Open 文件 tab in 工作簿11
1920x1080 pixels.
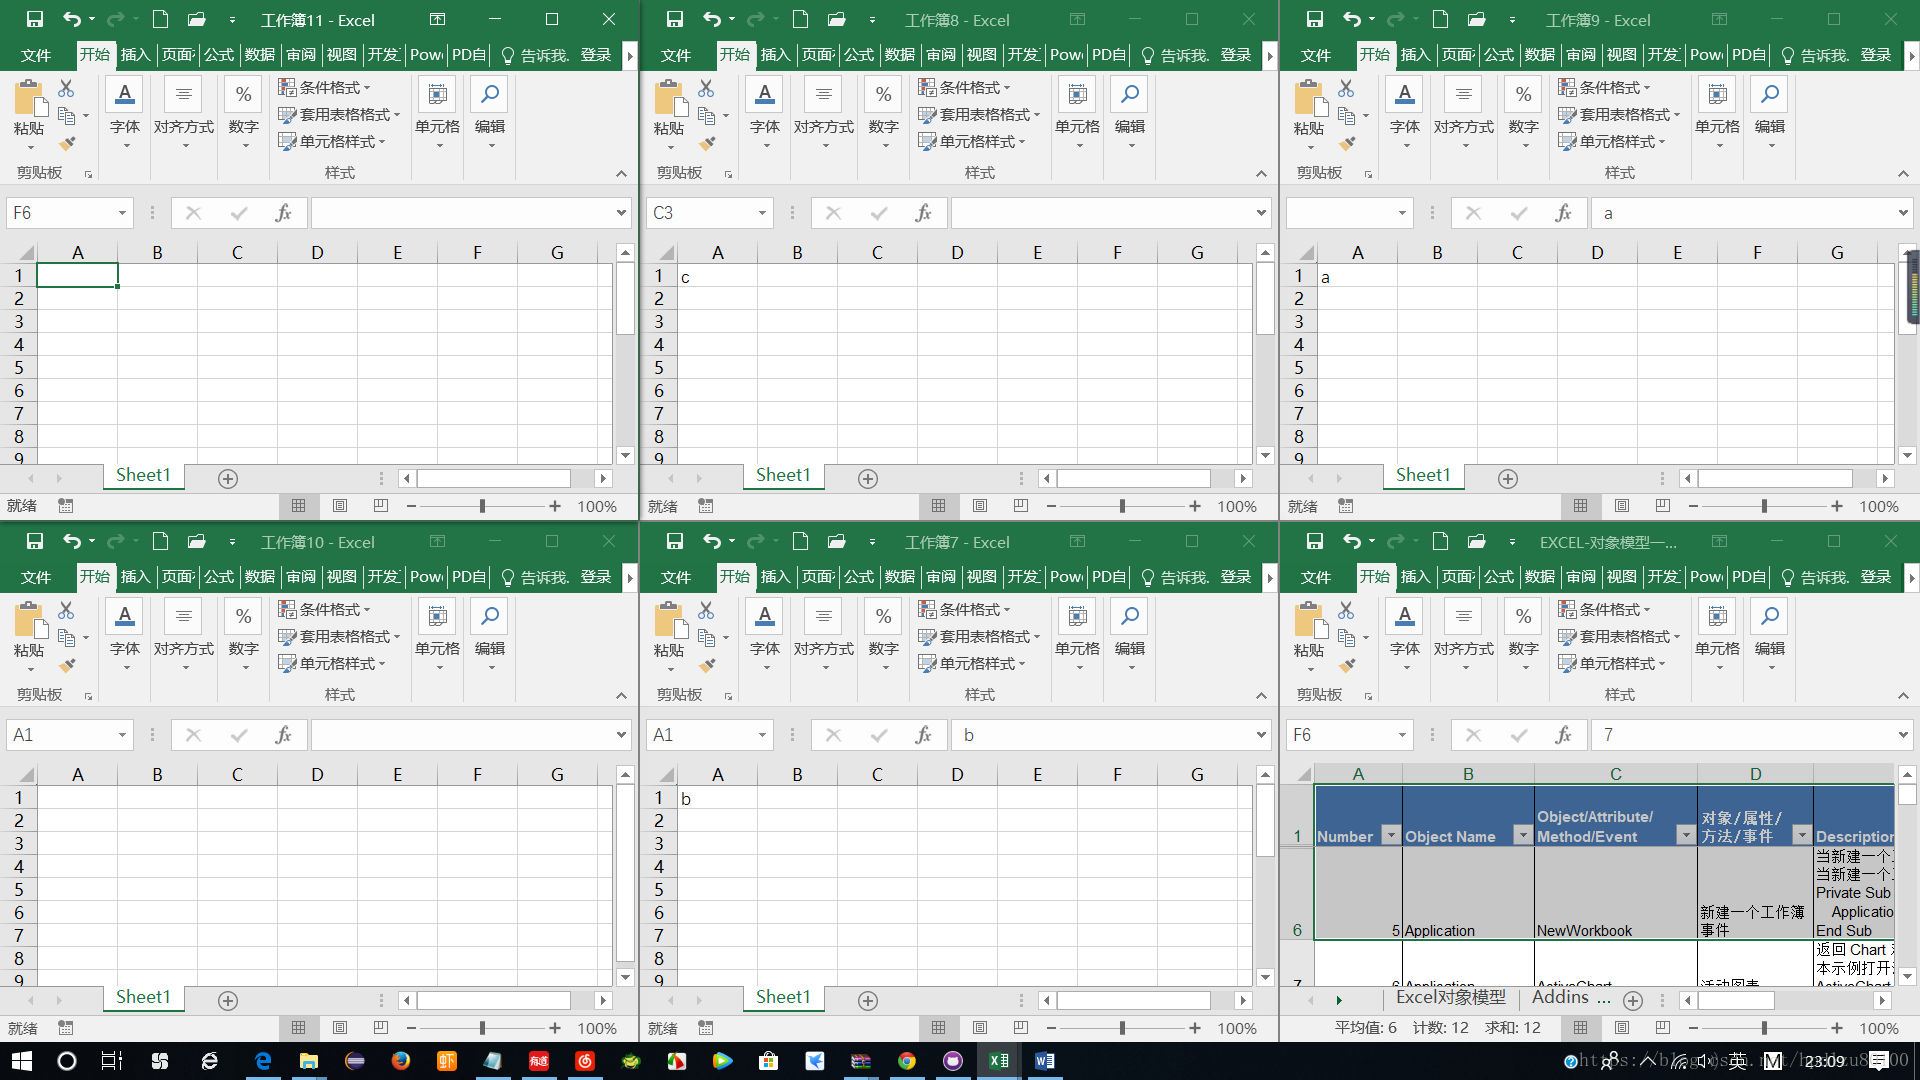[x=35, y=55]
